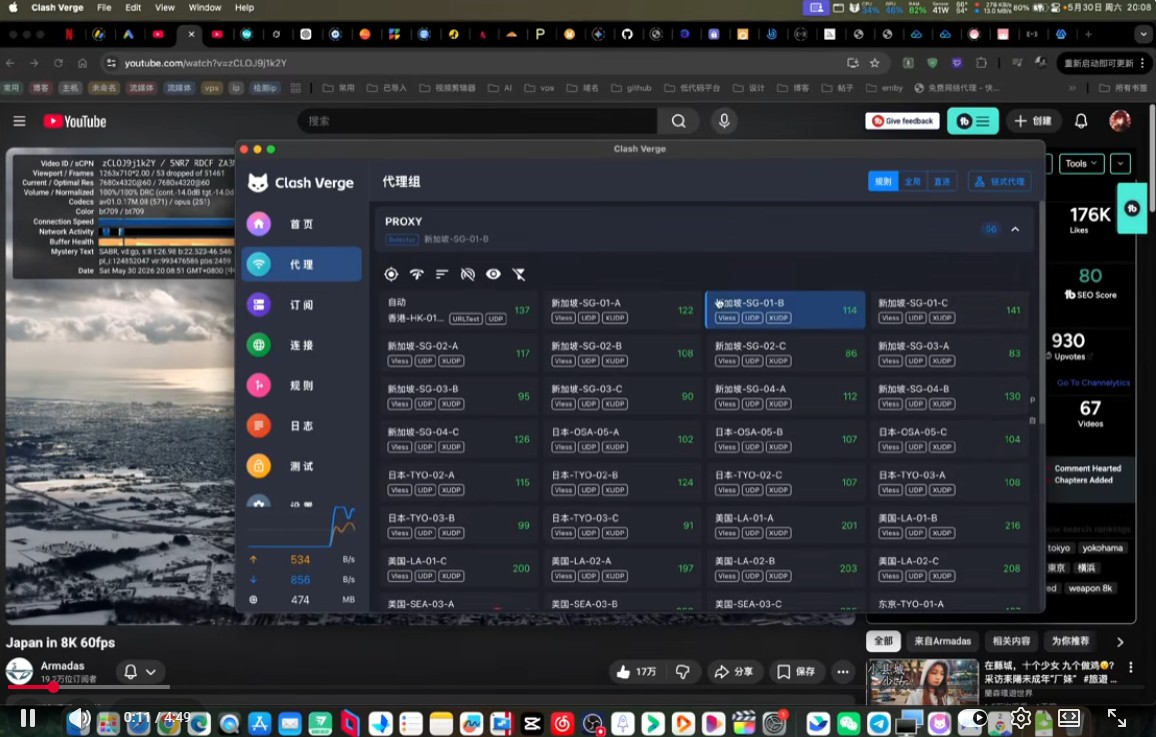The image size is (1156, 737).
Task: Open 首页 home in Clash Verge sidebar
Action: point(302,224)
